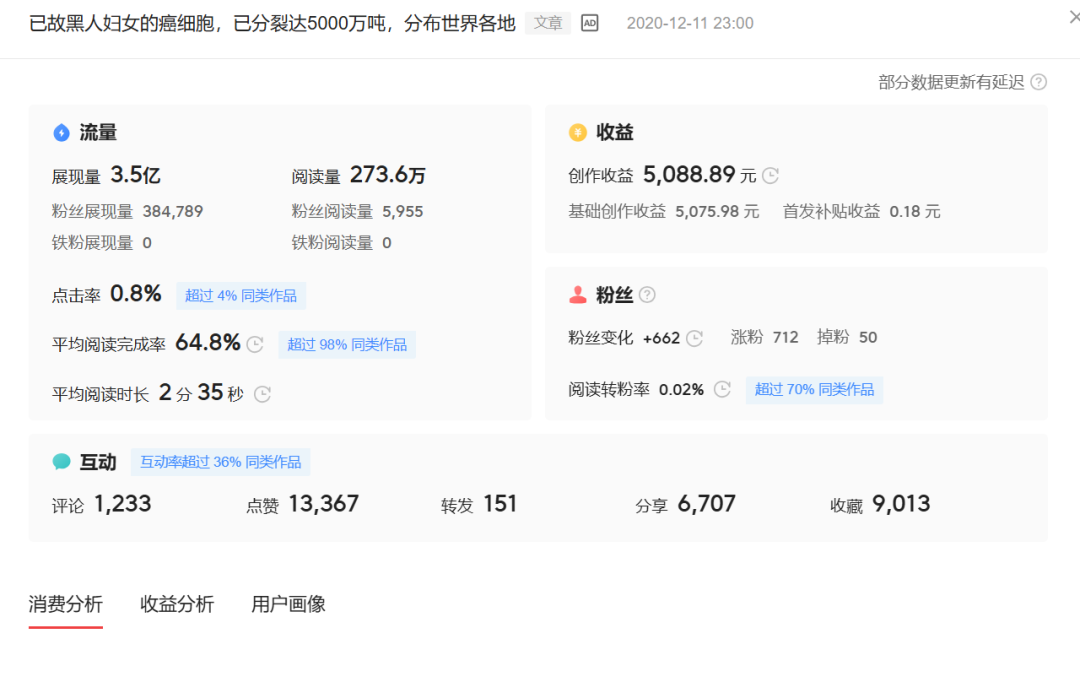Screen dimensions: 1080x693
Task: Switch to the 收益分析 tab
Action: click(177, 604)
